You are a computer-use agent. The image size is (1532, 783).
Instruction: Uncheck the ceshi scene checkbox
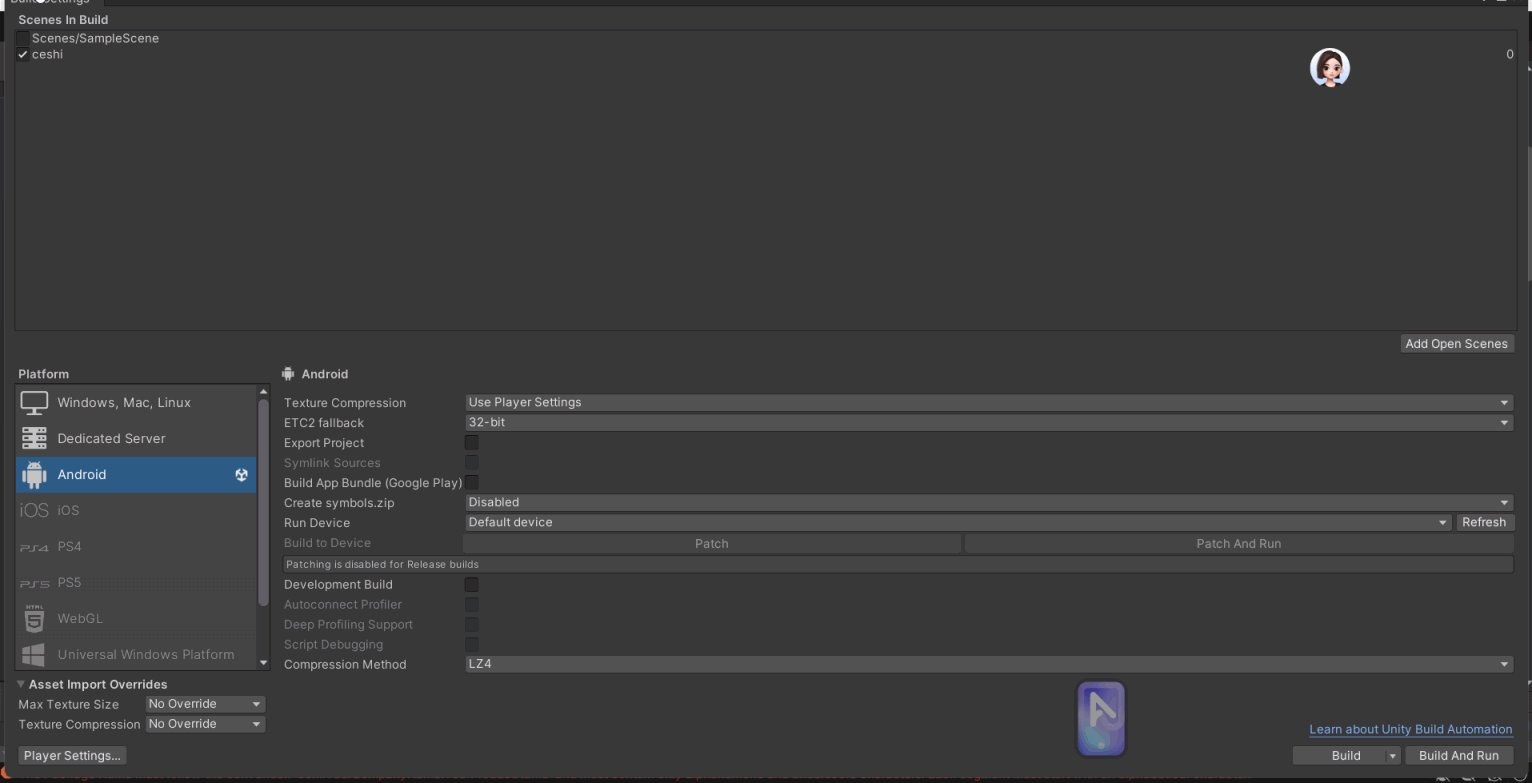23,55
